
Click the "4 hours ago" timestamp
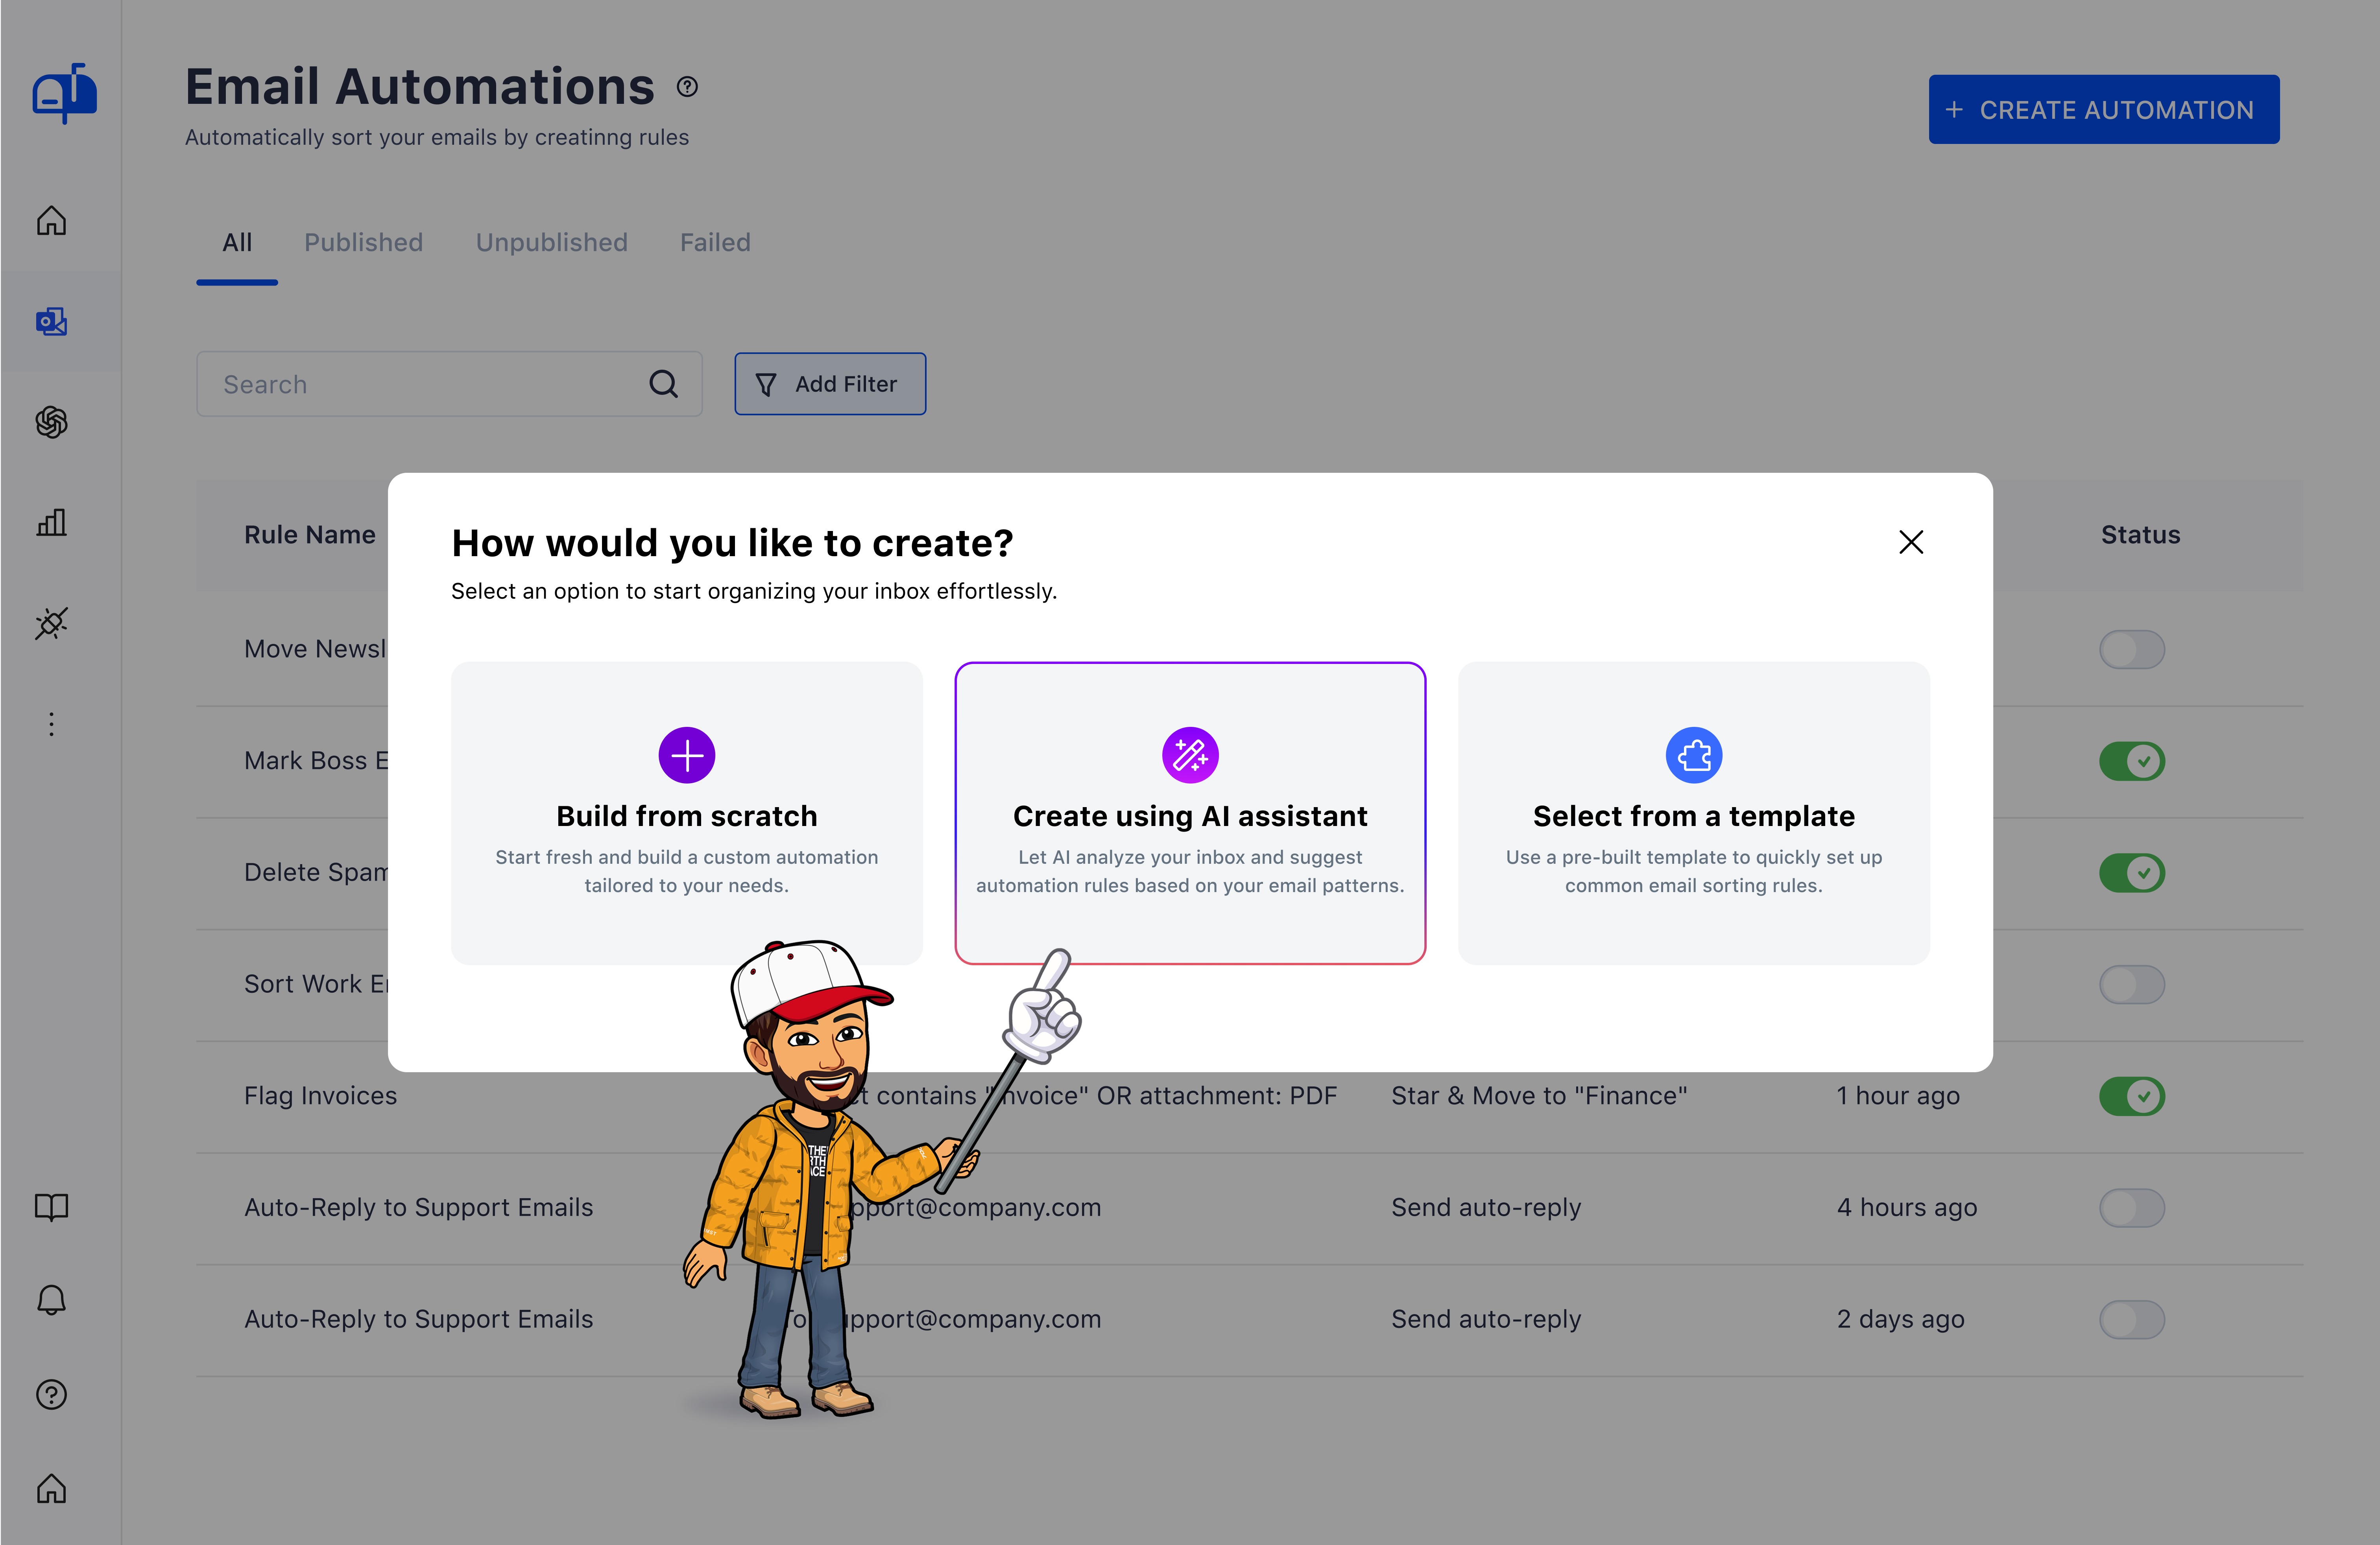click(1907, 1208)
